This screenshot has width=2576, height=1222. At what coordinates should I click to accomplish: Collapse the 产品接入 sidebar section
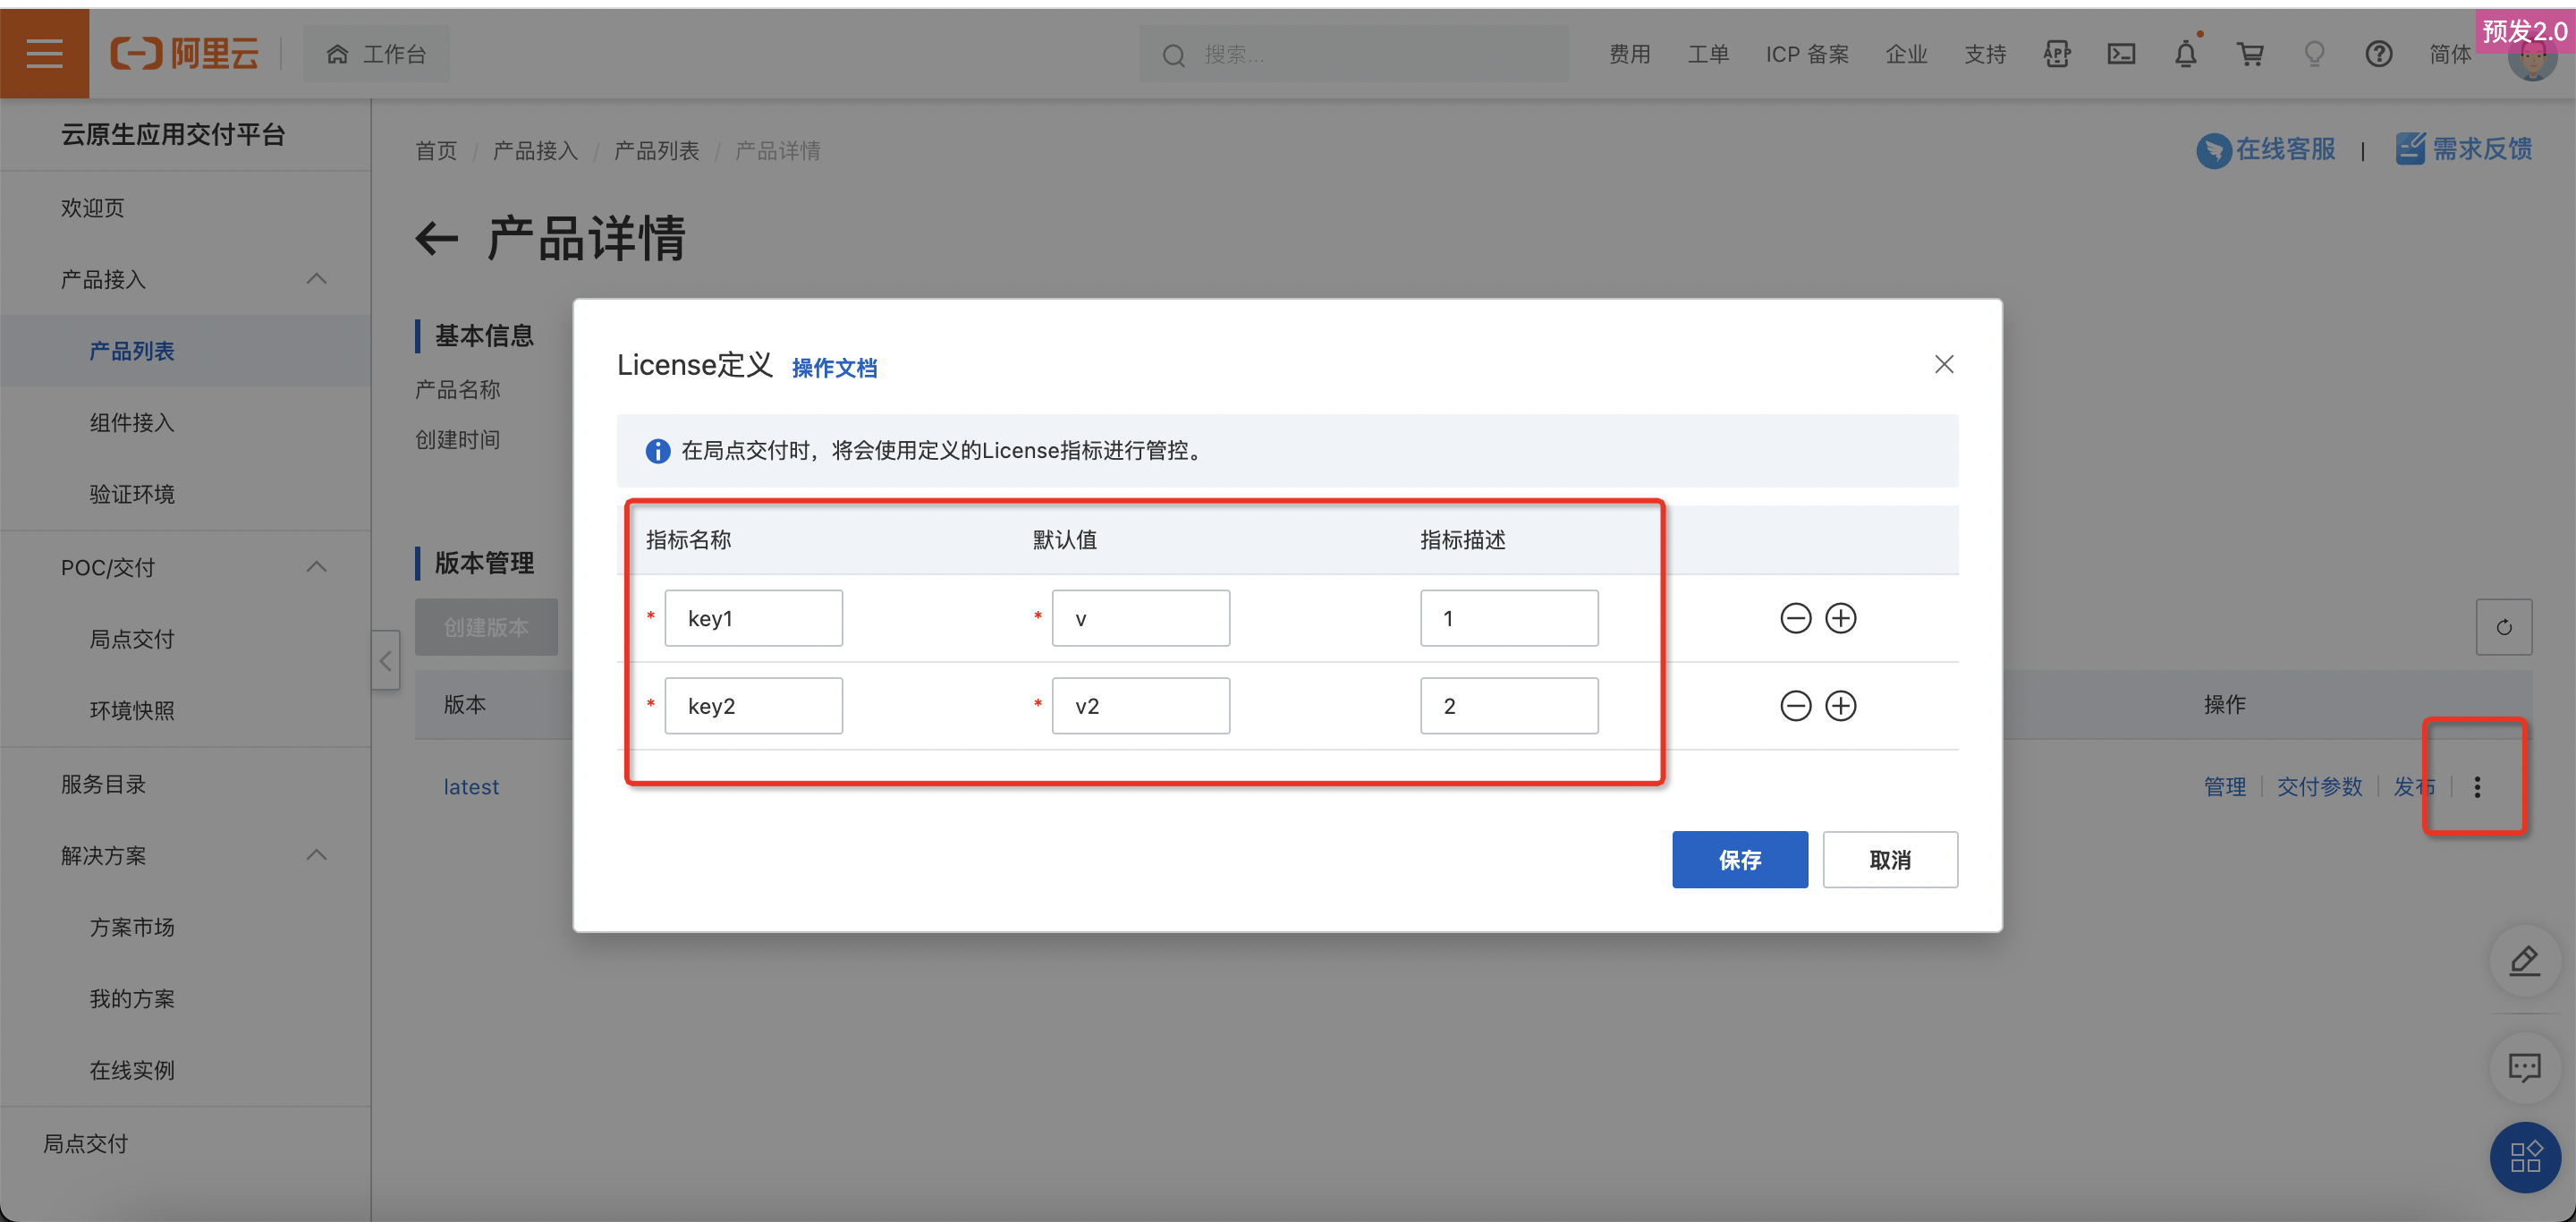[x=316, y=279]
